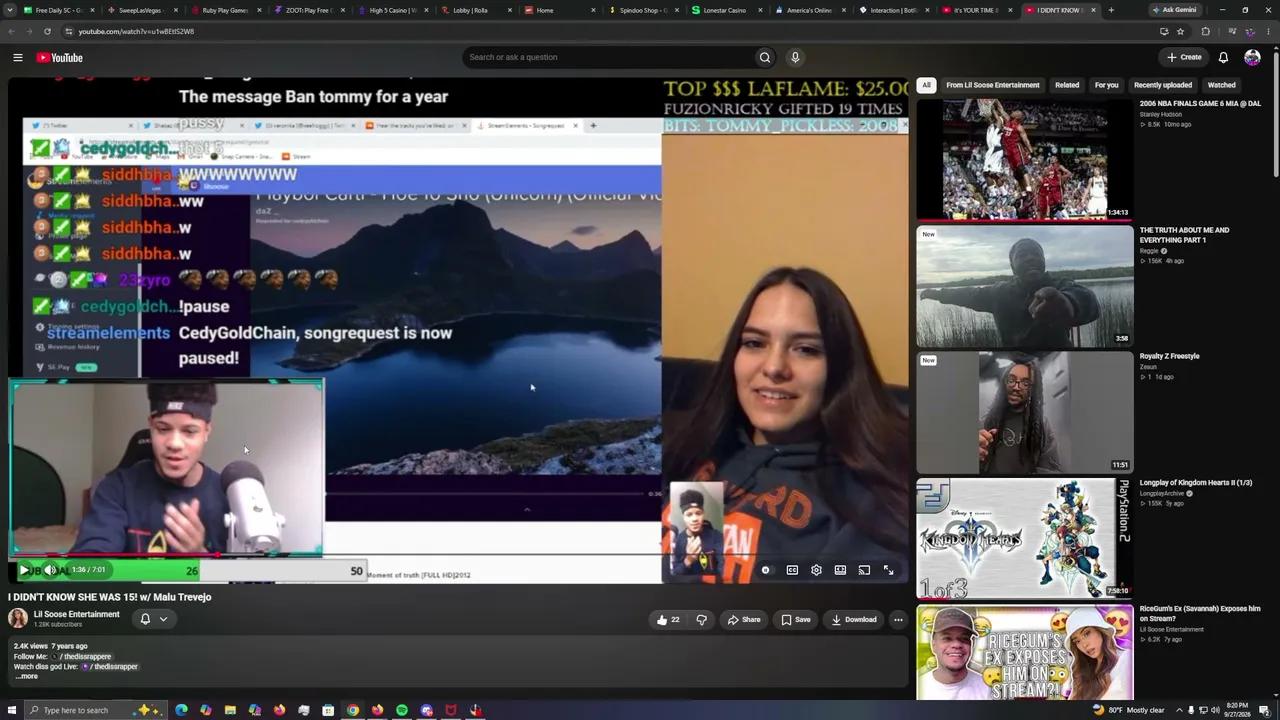This screenshot has width=1280, height=720.
Task: Start voice search with the microphone
Action: (795, 57)
